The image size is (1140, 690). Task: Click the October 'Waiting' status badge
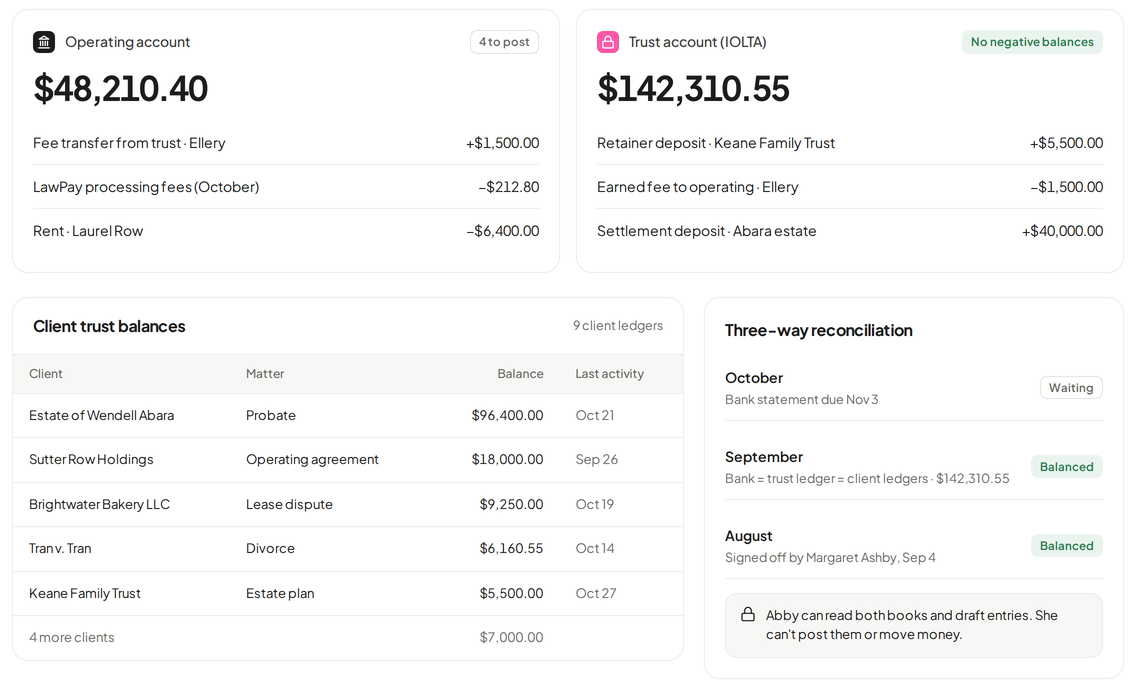point(1071,388)
